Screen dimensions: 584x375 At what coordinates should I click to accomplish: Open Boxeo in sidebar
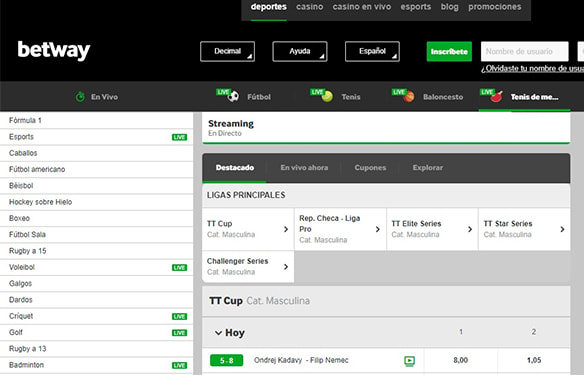click(96, 219)
